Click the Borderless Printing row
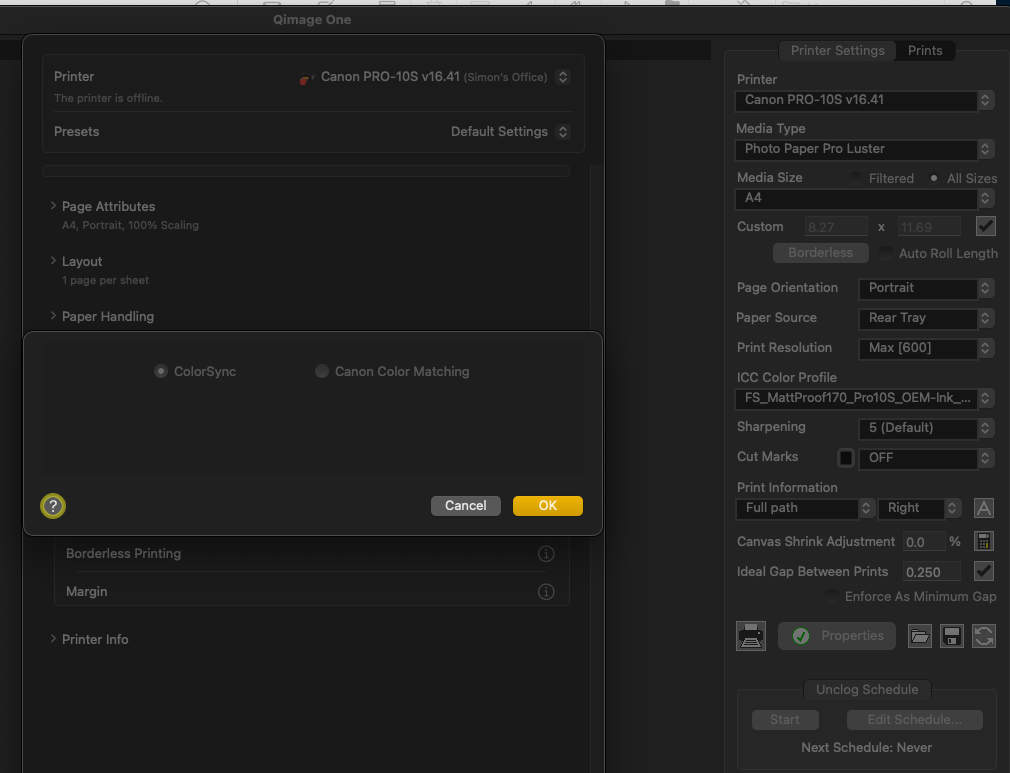This screenshot has width=1010, height=773. 312,554
